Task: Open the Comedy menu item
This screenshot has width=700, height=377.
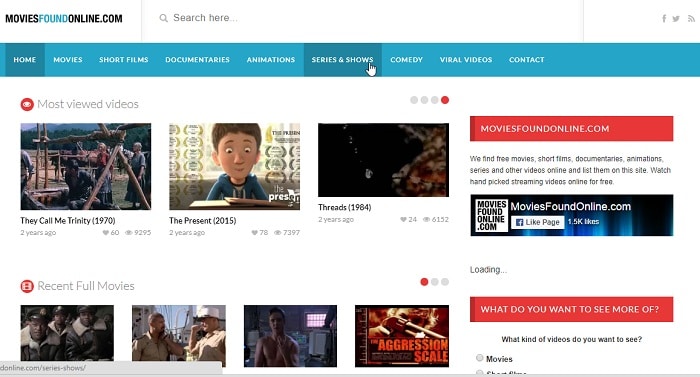Action: pyautogui.click(x=406, y=60)
